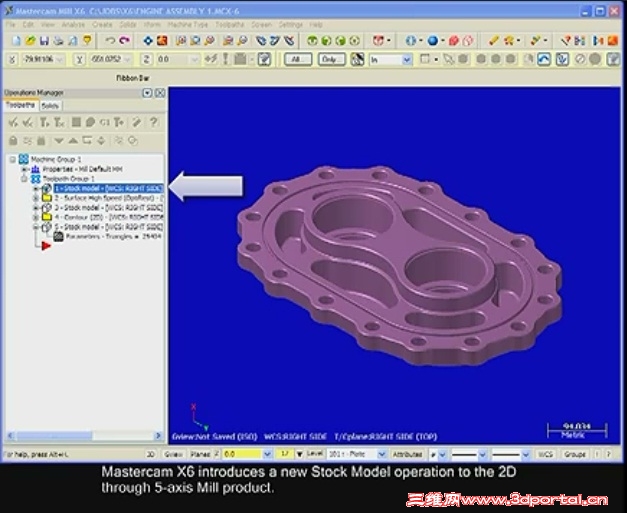Select operation 4 - Contour (2D) row
Image resolution: width=627 pixels, height=513 pixels.
click(108, 217)
